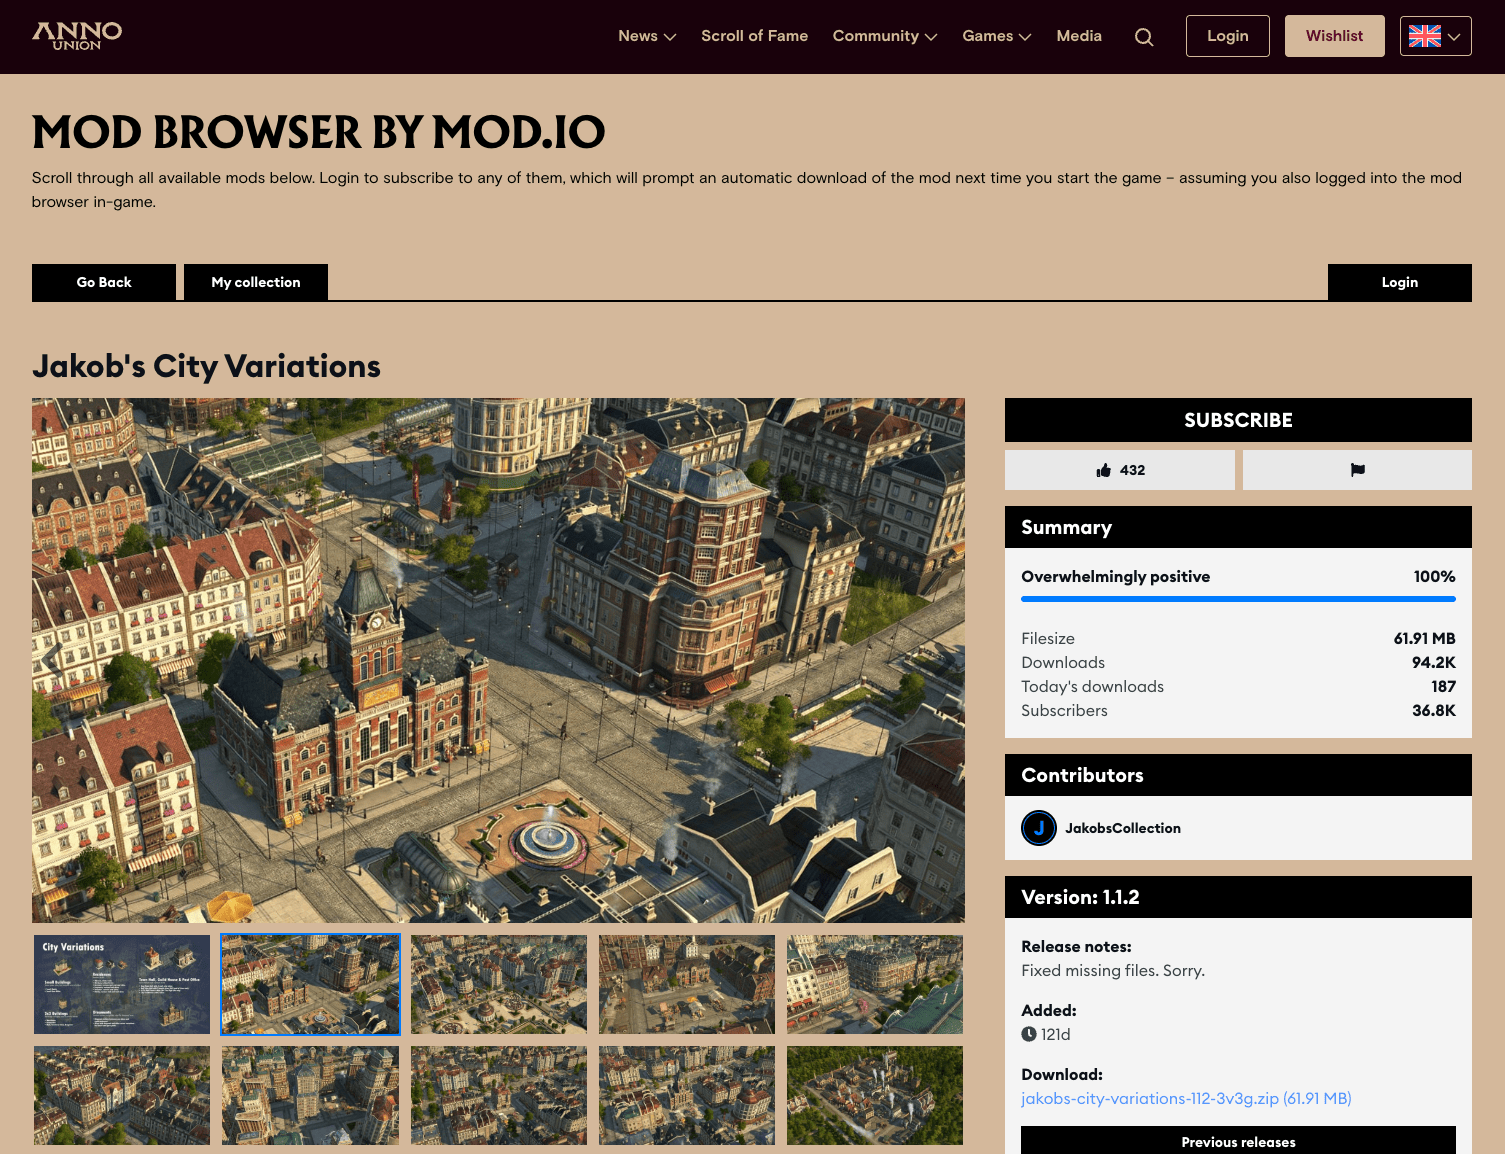The image size is (1505, 1154).
Task: Subscribe to Jakob's City Variations
Action: (x=1238, y=420)
